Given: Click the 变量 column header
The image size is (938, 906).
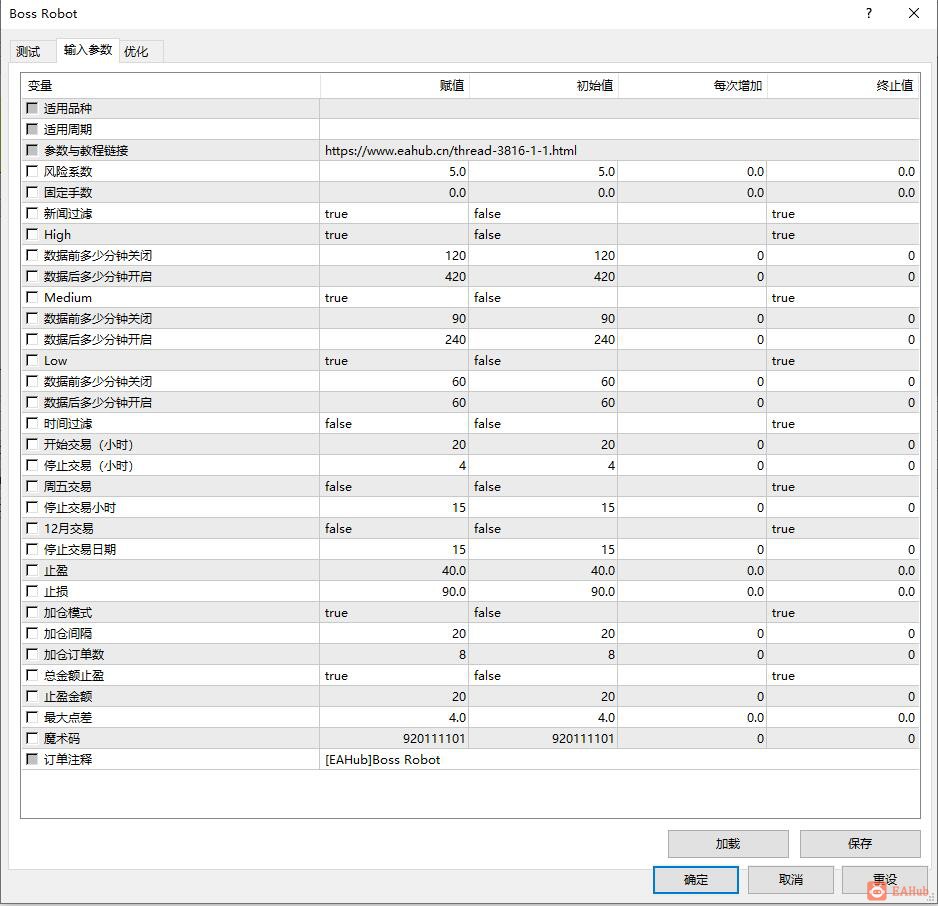Looking at the screenshot, I should pos(170,86).
